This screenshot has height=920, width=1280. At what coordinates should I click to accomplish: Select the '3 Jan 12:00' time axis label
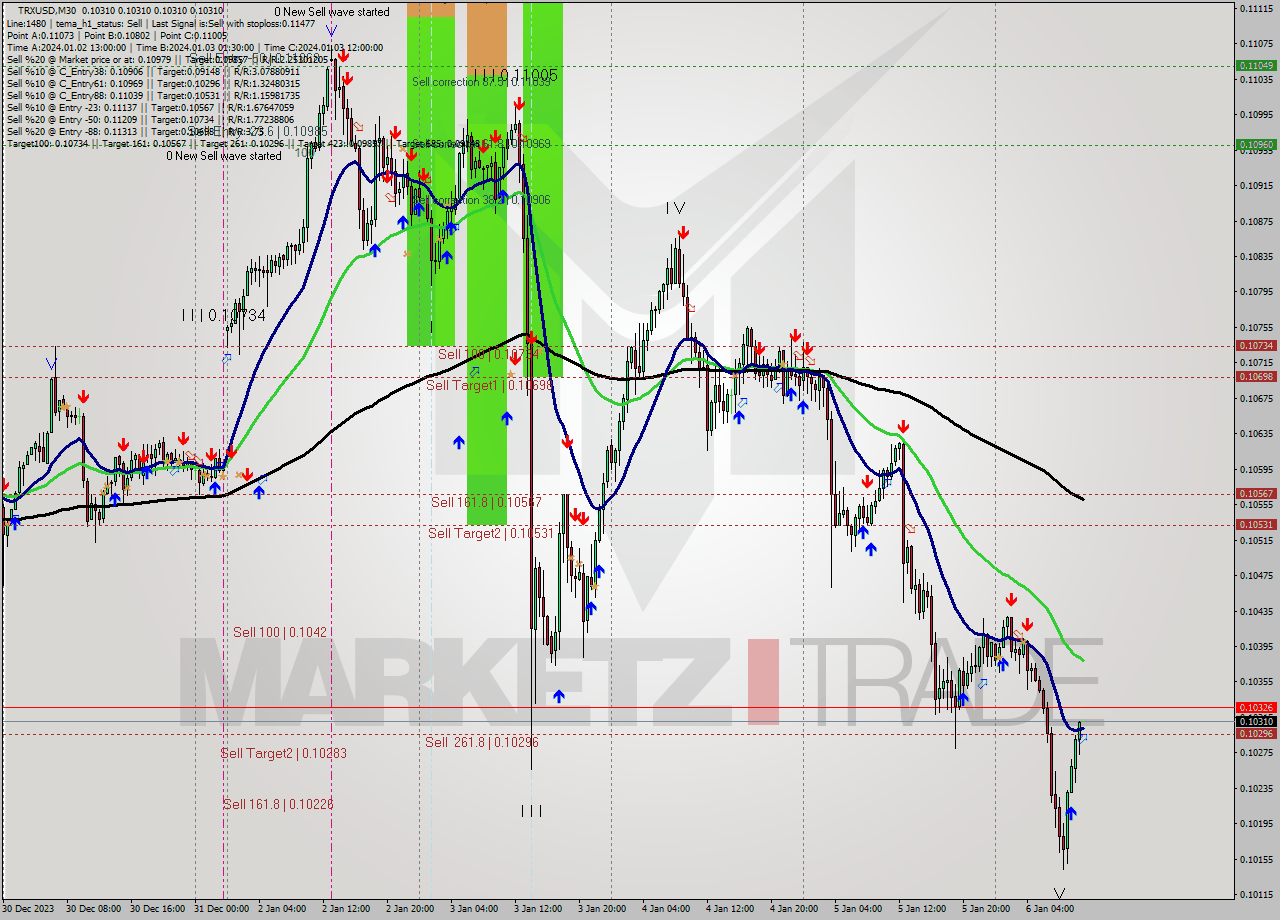click(538, 909)
